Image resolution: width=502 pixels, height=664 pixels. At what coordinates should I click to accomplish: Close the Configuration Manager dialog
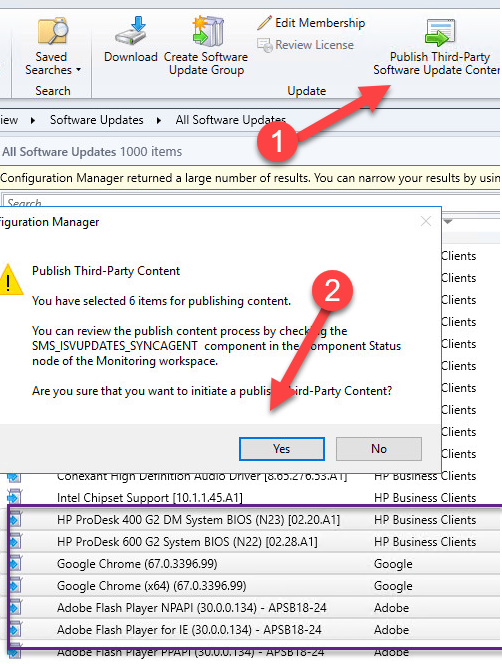pyautogui.click(x=426, y=221)
